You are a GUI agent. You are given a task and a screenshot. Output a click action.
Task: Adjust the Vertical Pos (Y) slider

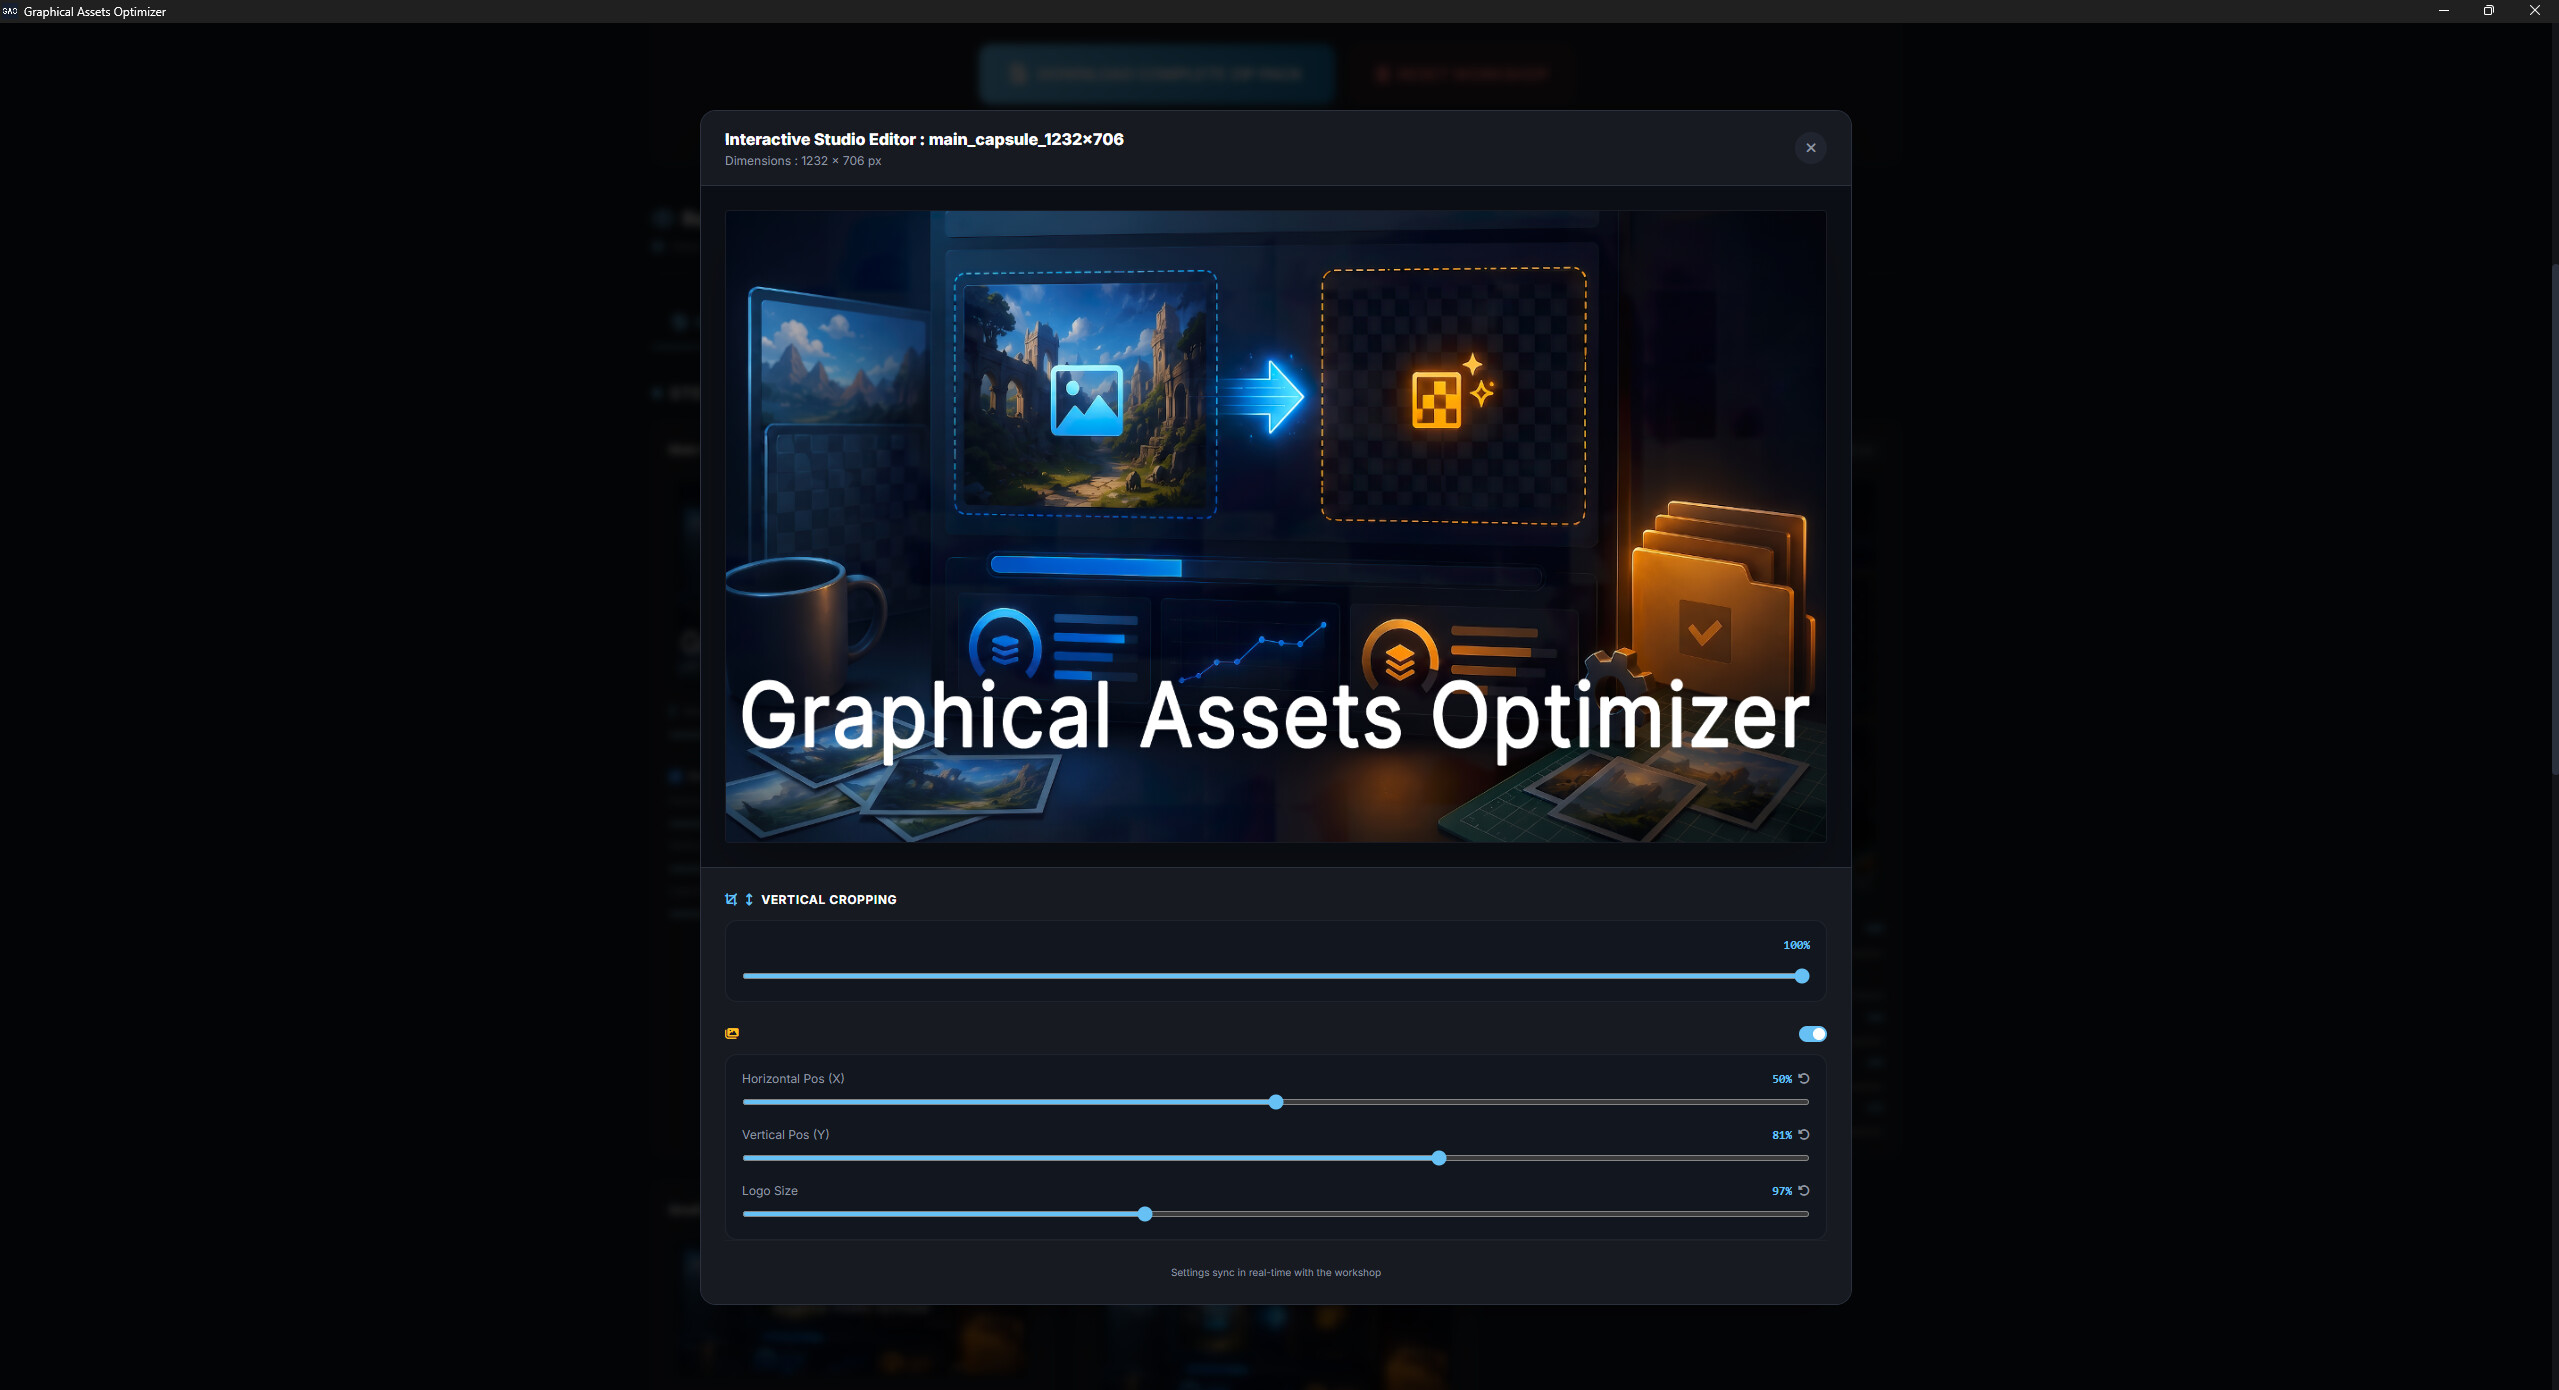[x=1275, y=1158]
